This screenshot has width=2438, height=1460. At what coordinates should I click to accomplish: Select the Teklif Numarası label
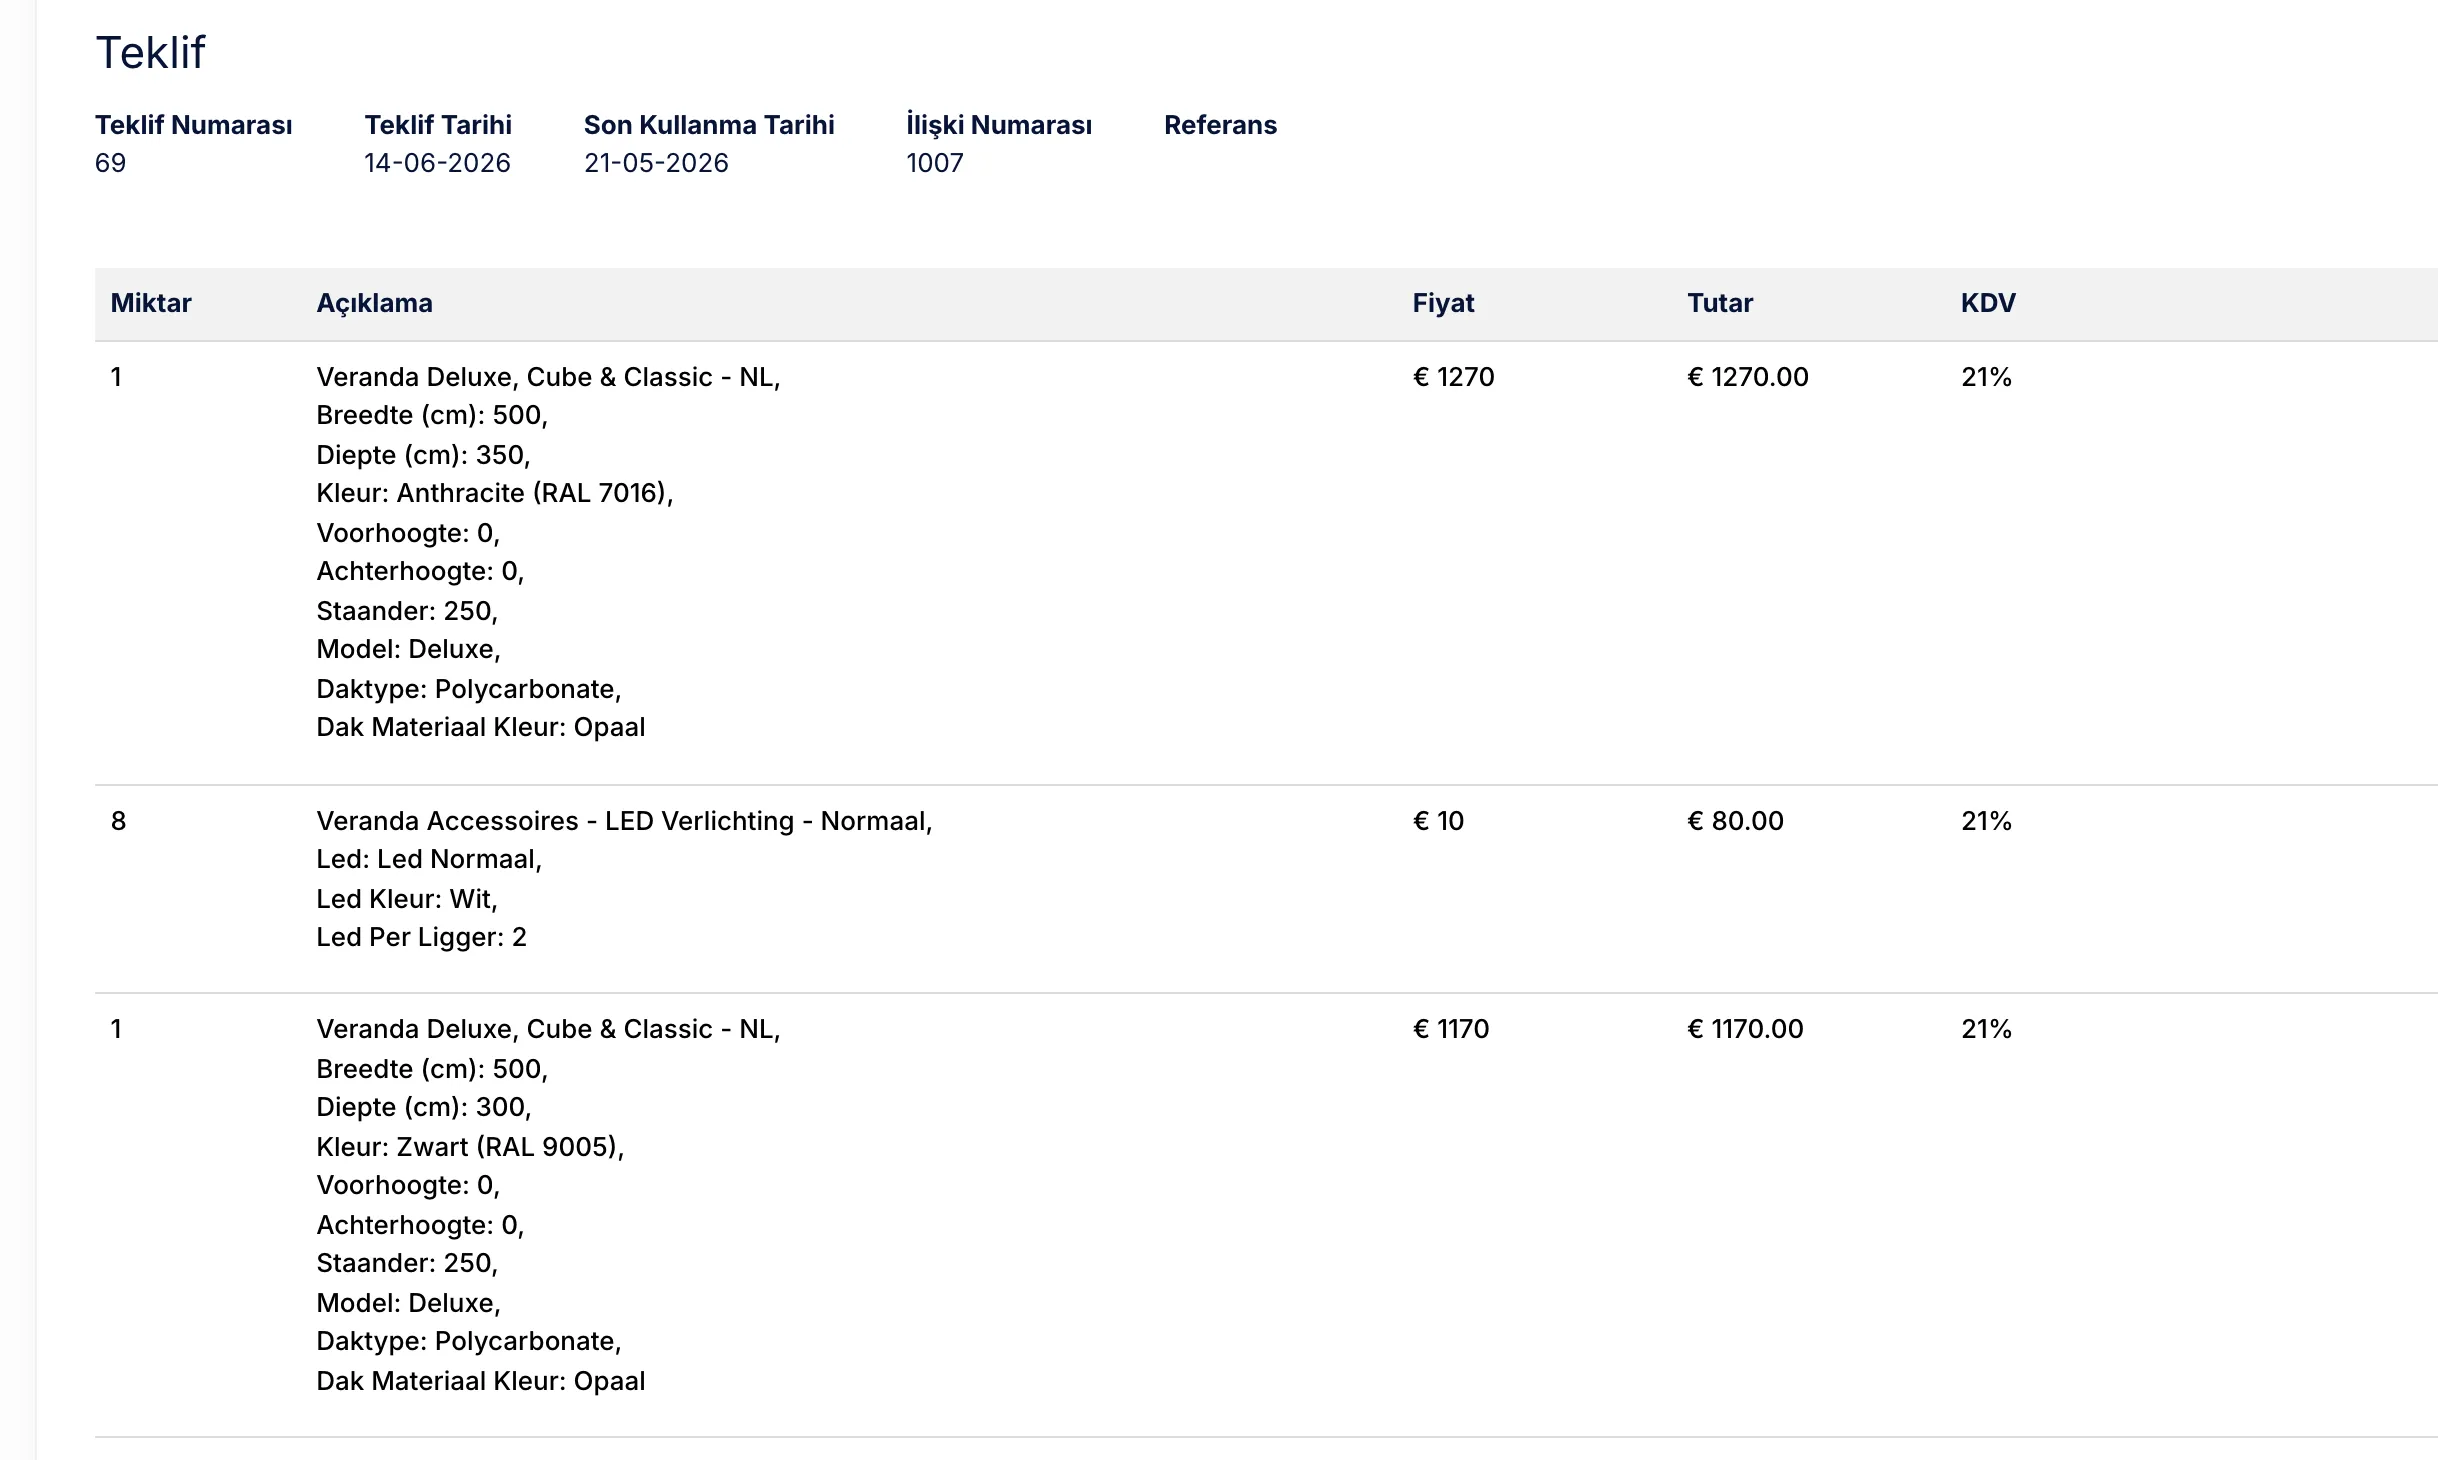[194, 125]
